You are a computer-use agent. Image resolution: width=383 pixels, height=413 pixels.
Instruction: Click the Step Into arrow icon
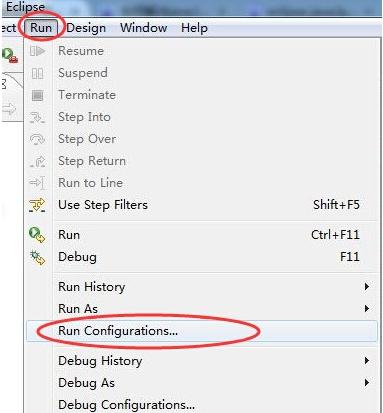37,117
